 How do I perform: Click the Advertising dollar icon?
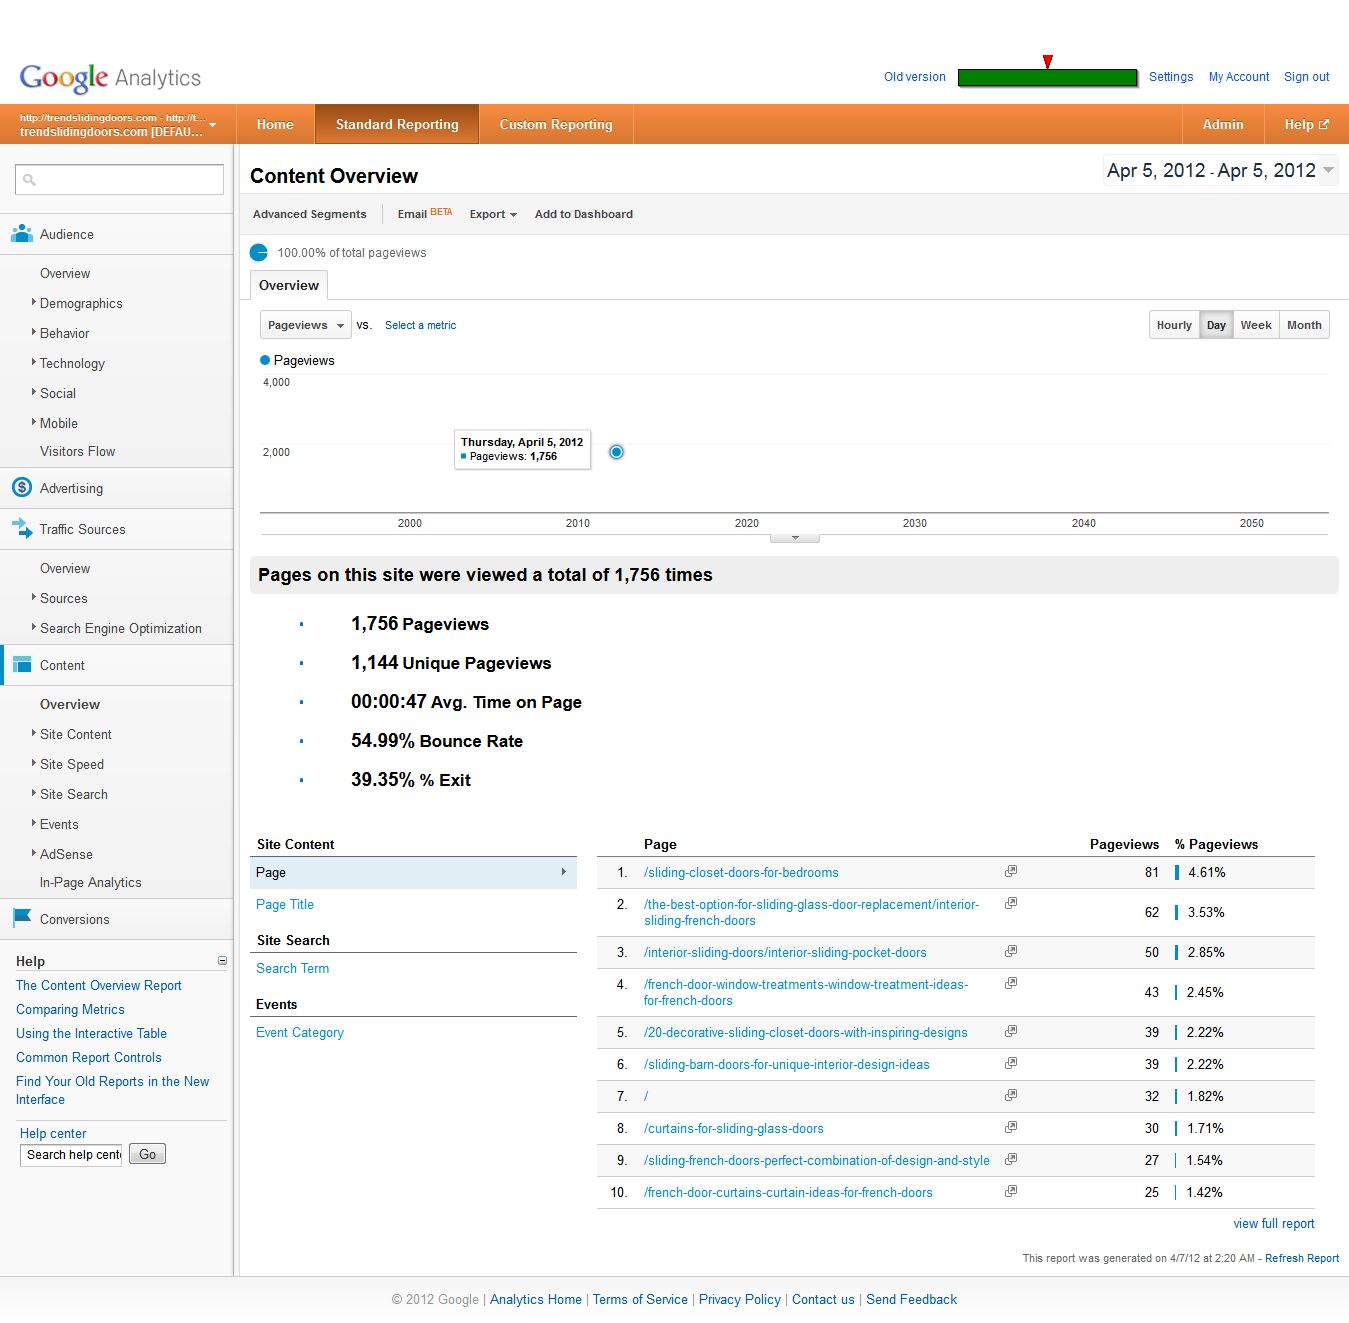[x=21, y=488]
